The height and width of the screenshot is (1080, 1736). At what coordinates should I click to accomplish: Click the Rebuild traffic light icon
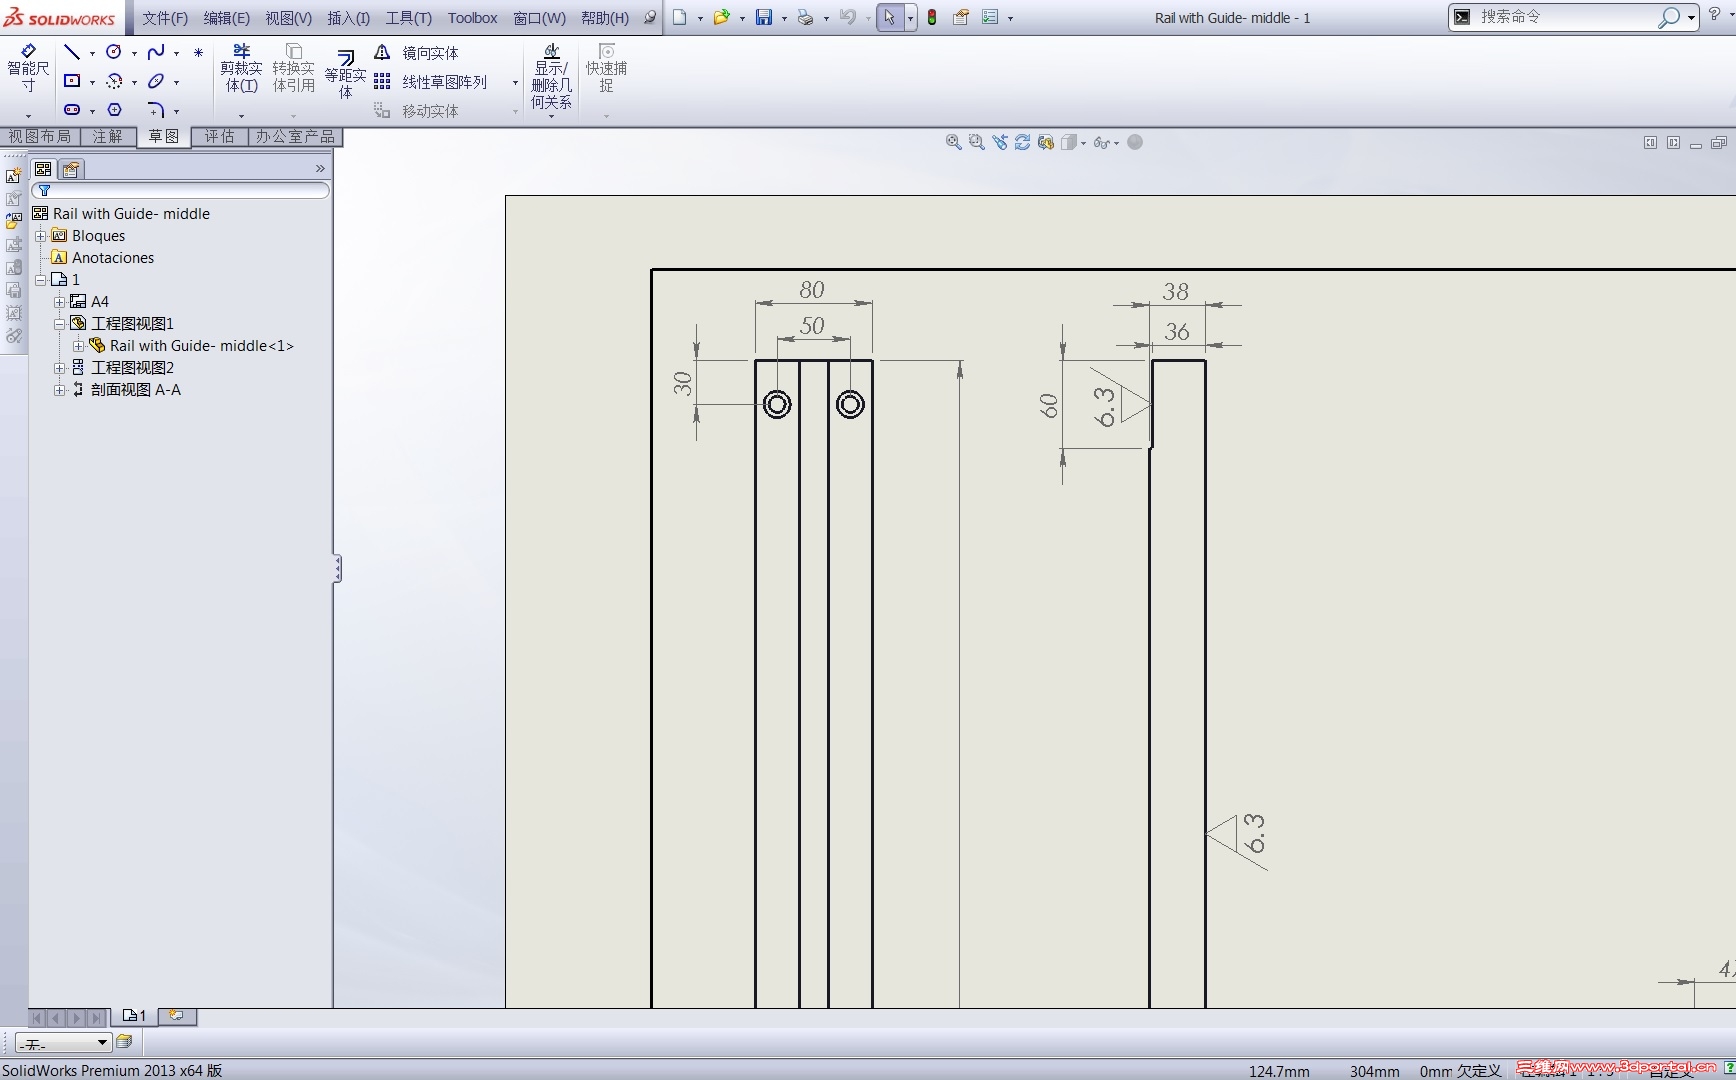pos(932,17)
